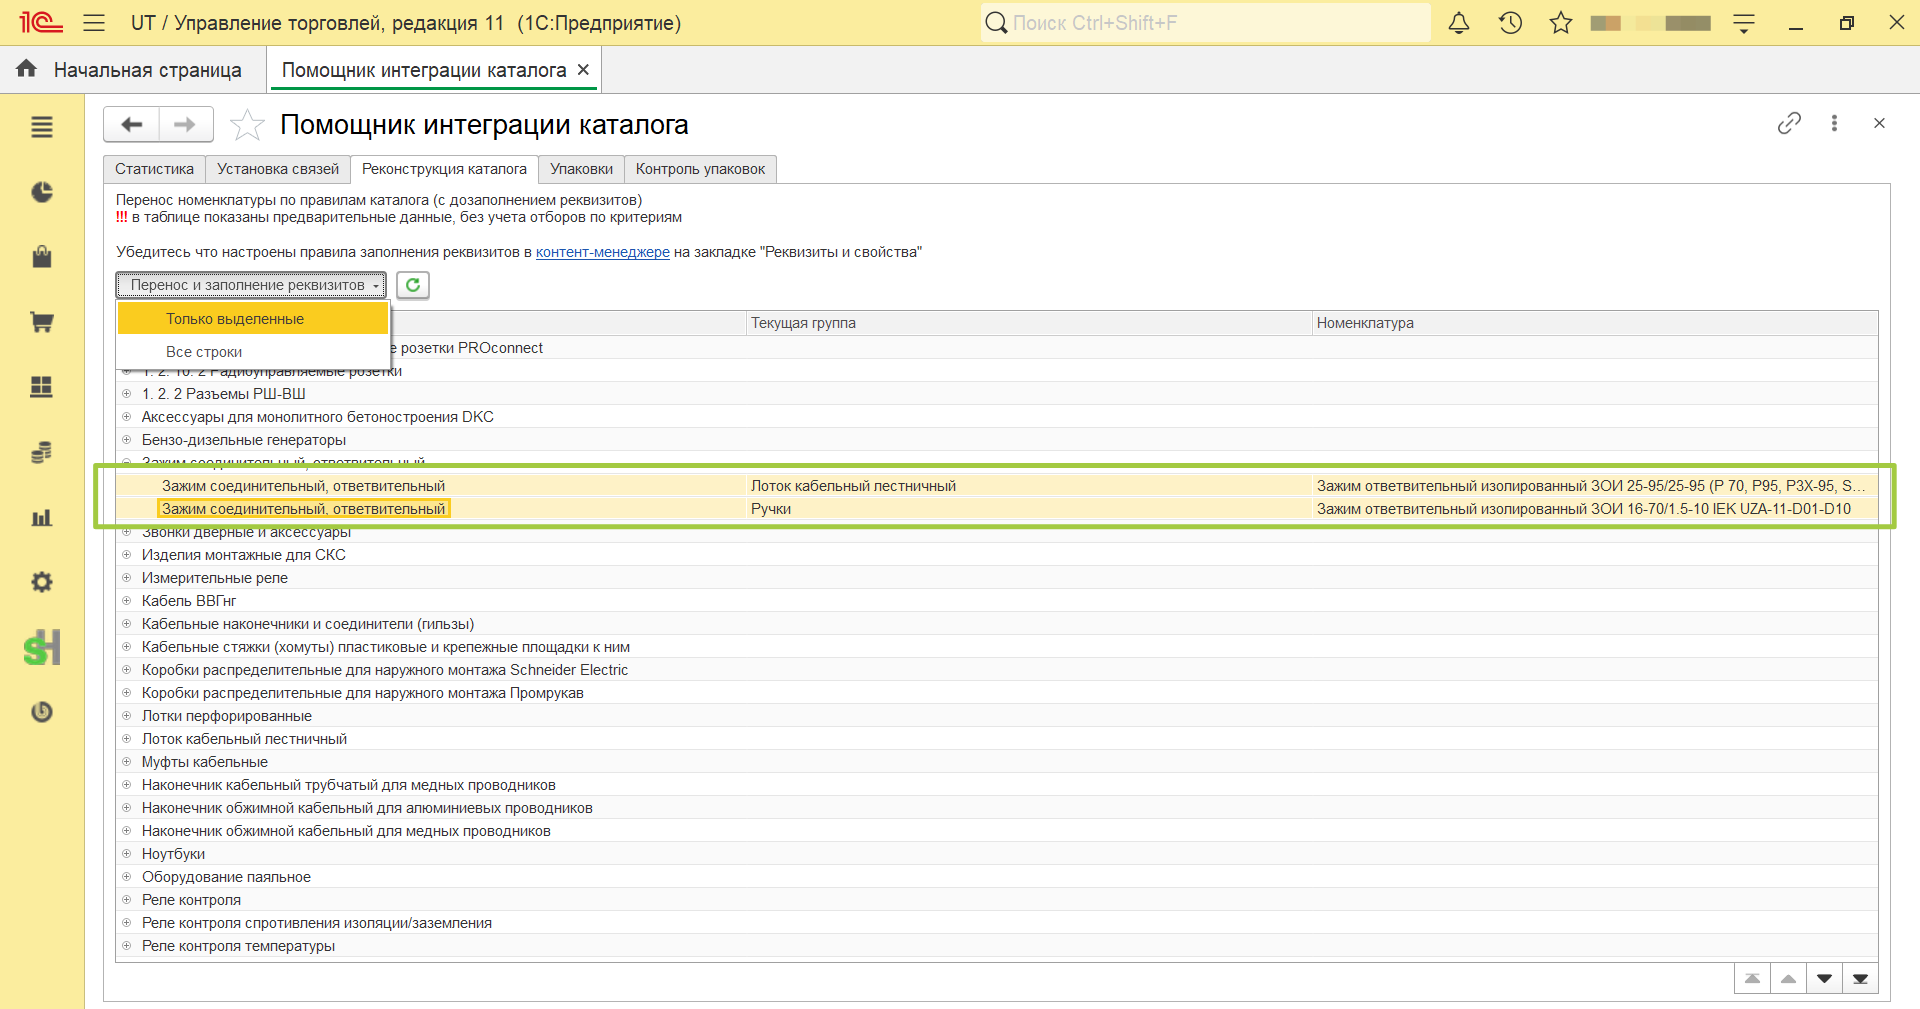Expand the Кабель ВВГнг group
Image resolution: width=1920 pixels, height=1009 pixels.
coord(127,601)
